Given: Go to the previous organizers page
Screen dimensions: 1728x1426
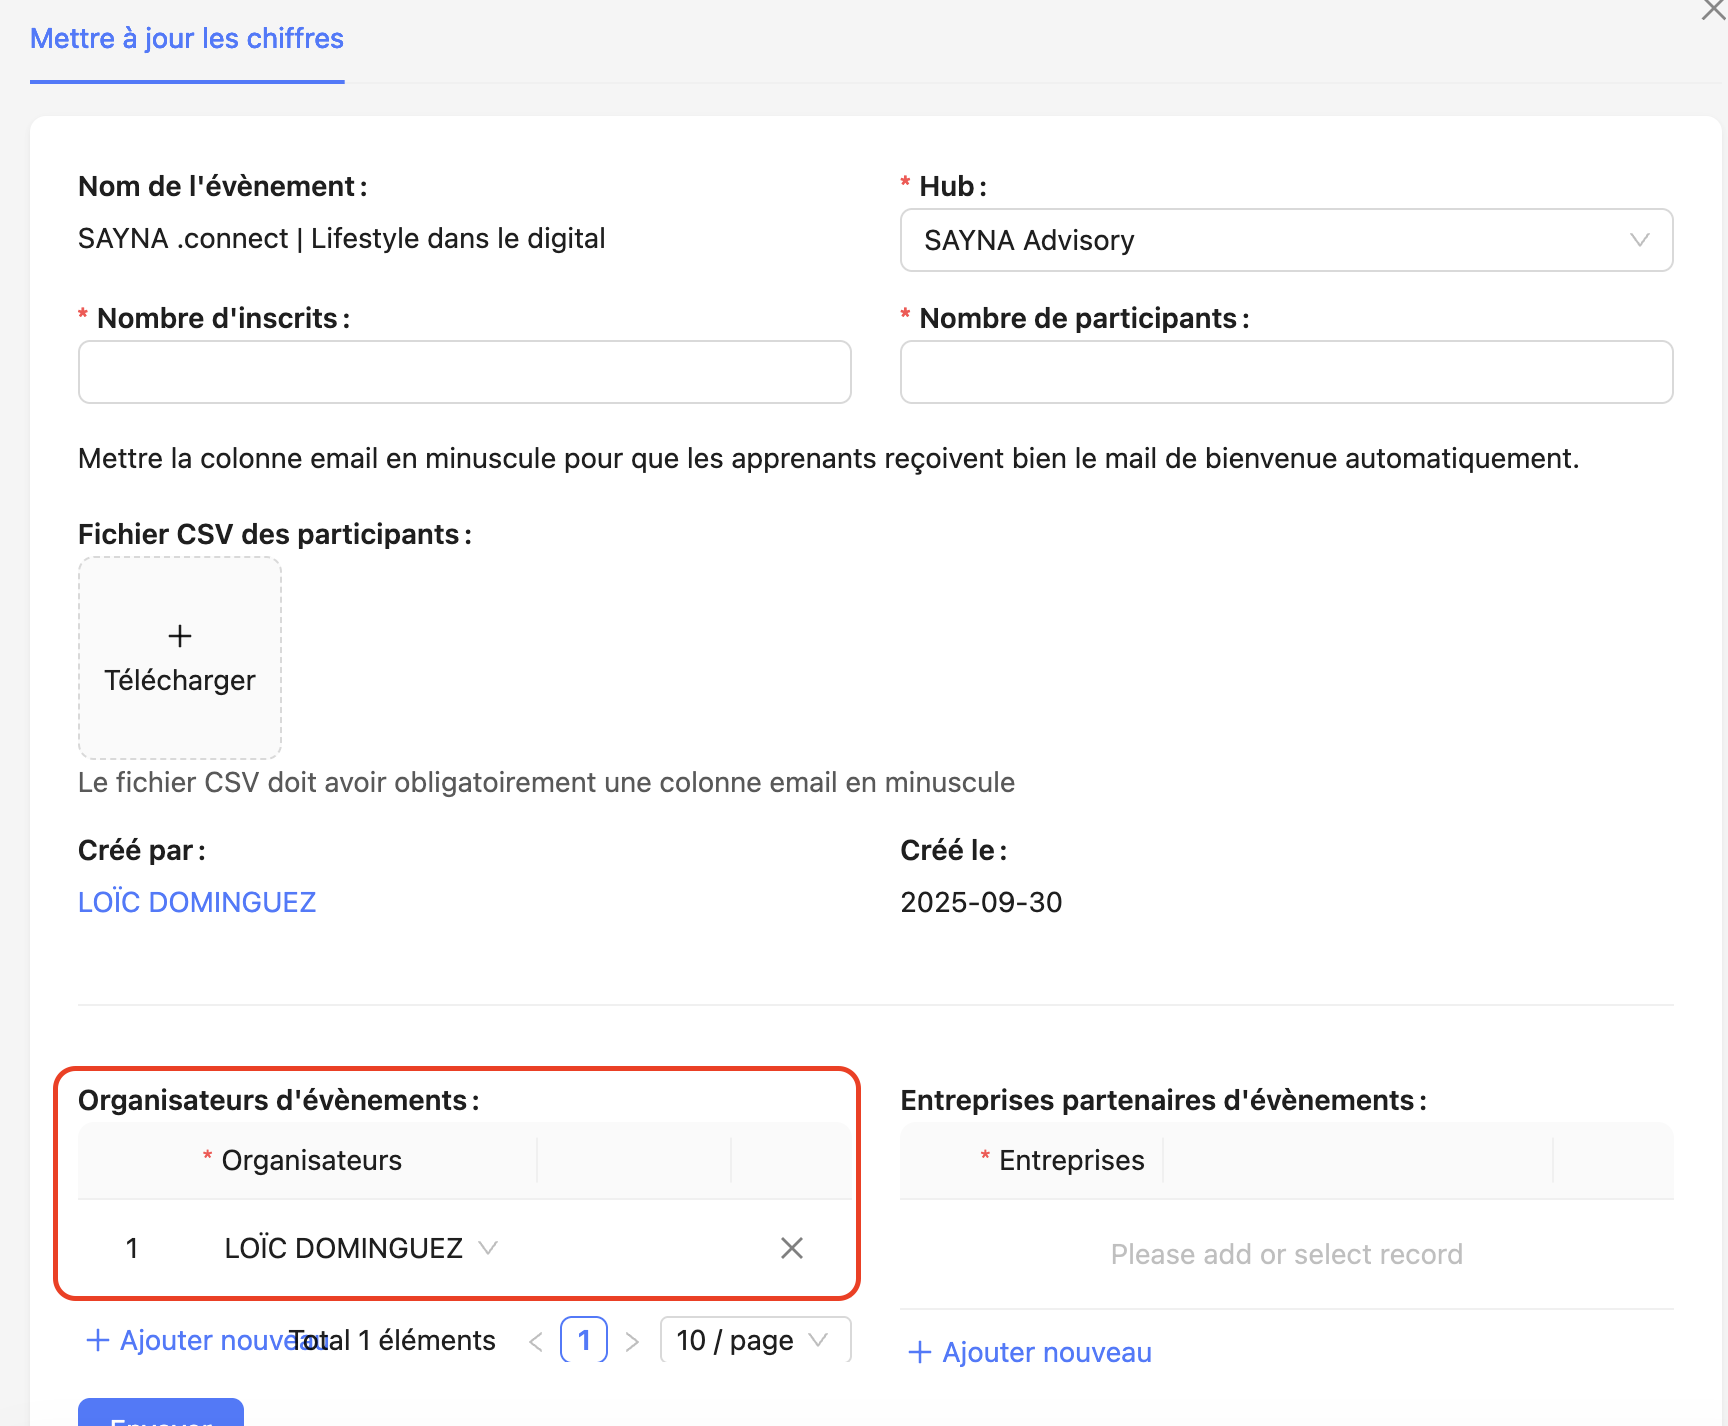Looking at the screenshot, I should [536, 1342].
